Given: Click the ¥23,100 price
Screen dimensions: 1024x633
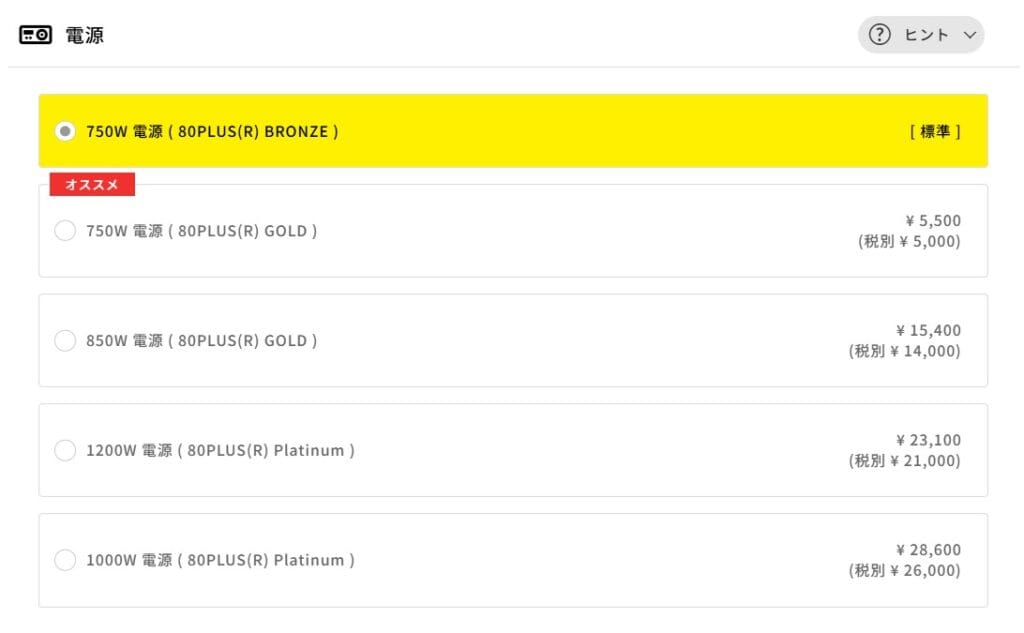Looking at the screenshot, I should [928, 440].
